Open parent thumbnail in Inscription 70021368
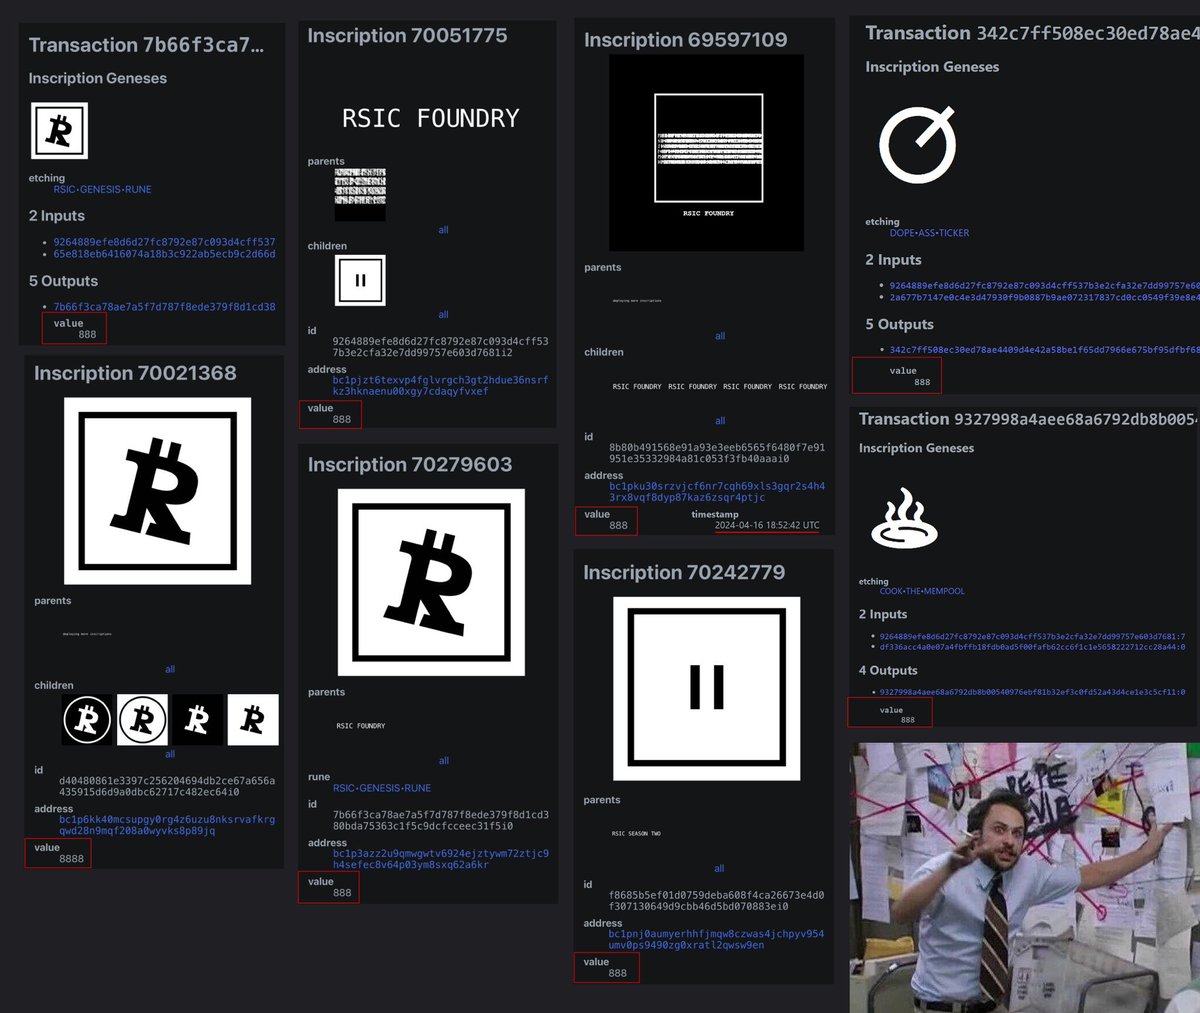This screenshot has height=1013, width=1200. [87, 634]
